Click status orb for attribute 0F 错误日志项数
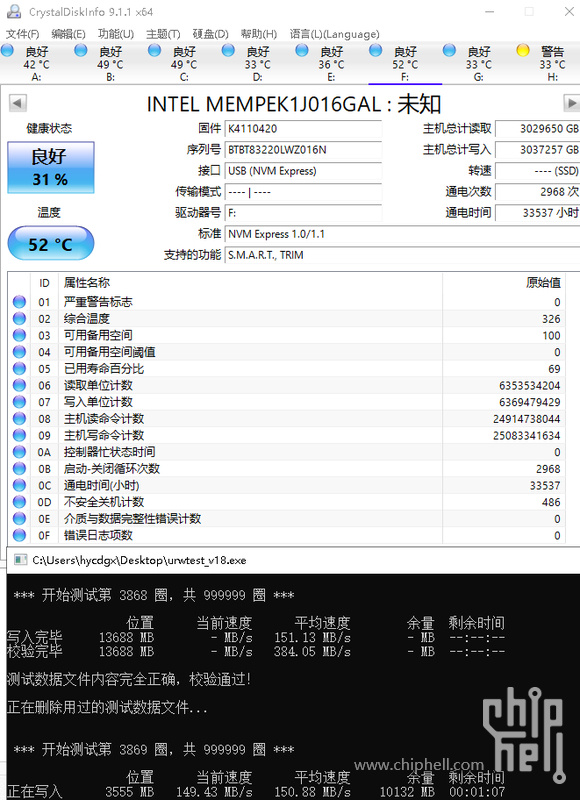The height and width of the screenshot is (800, 580). [19, 535]
